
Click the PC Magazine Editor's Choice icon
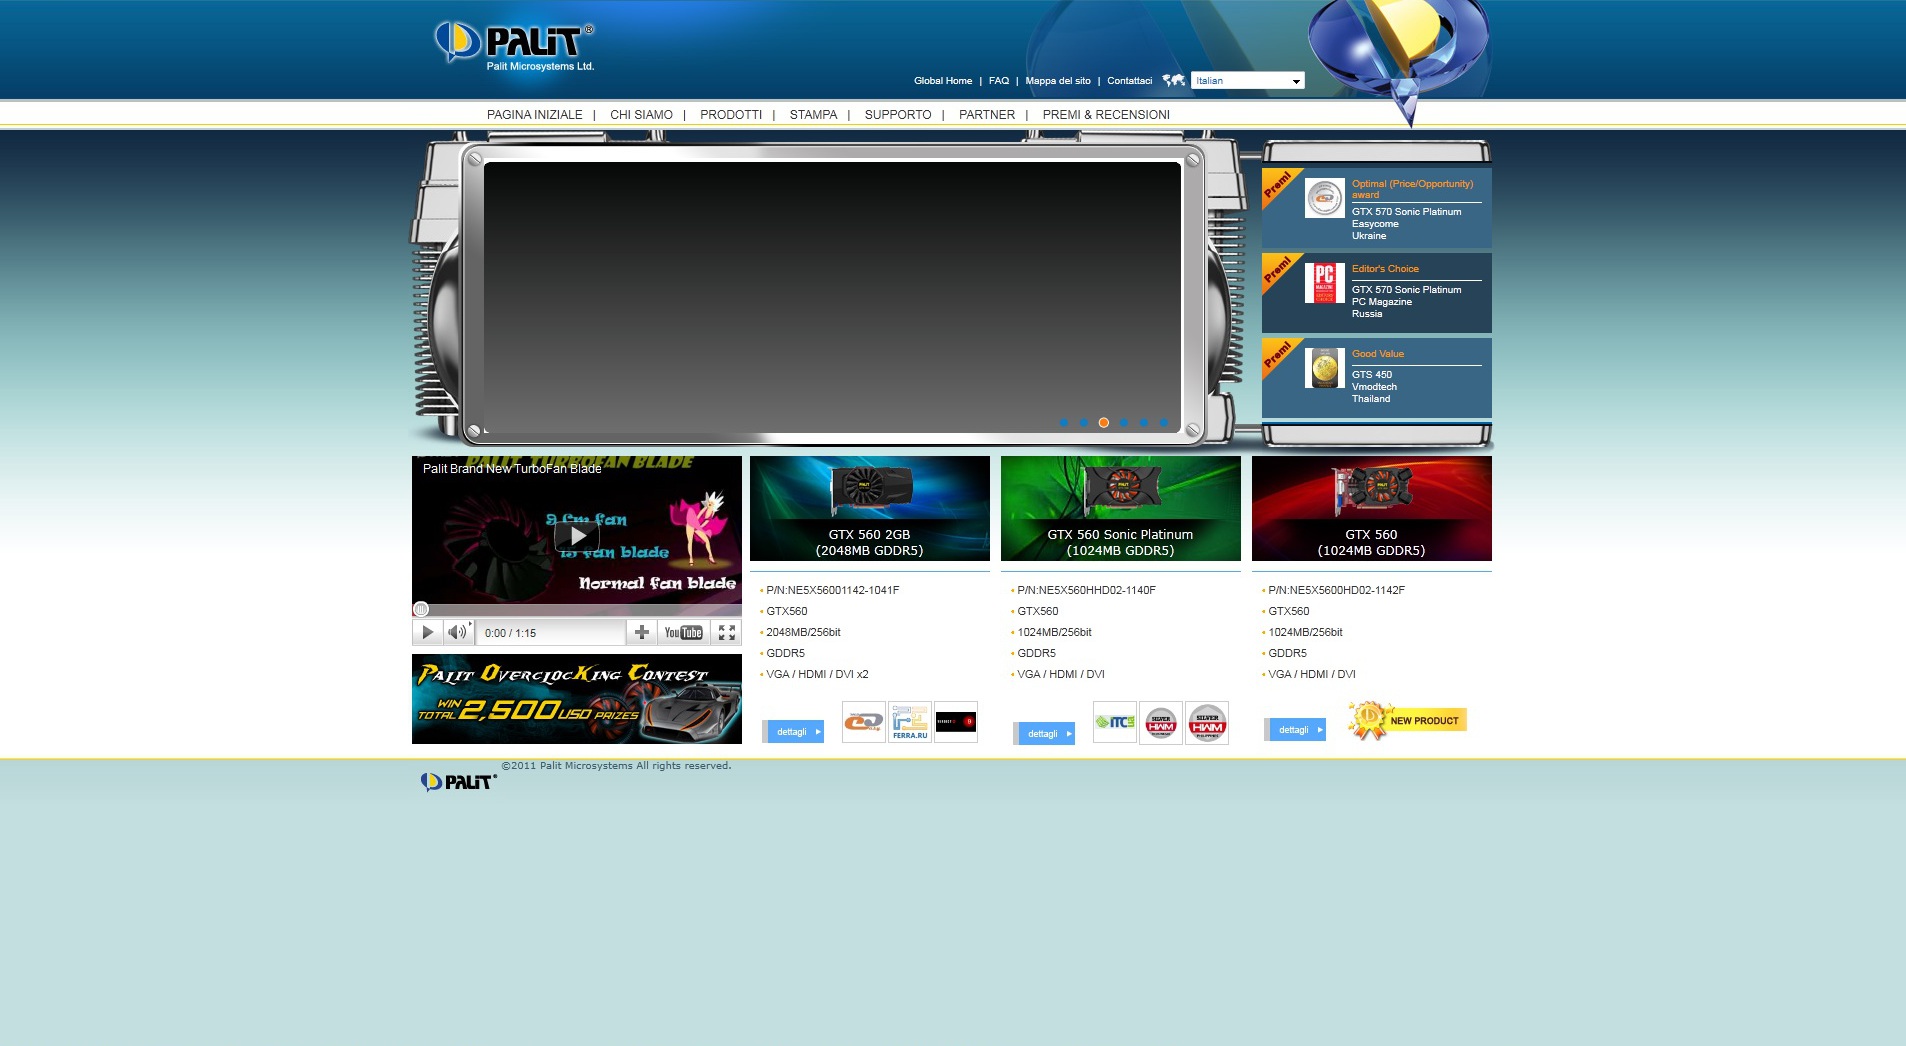point(1325,283)
